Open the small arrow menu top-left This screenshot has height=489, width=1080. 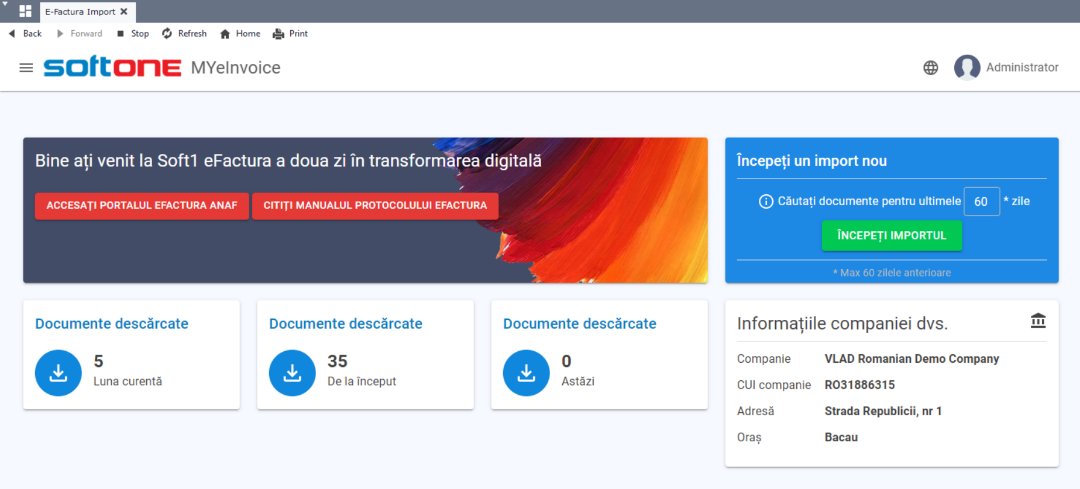point(6,4)
